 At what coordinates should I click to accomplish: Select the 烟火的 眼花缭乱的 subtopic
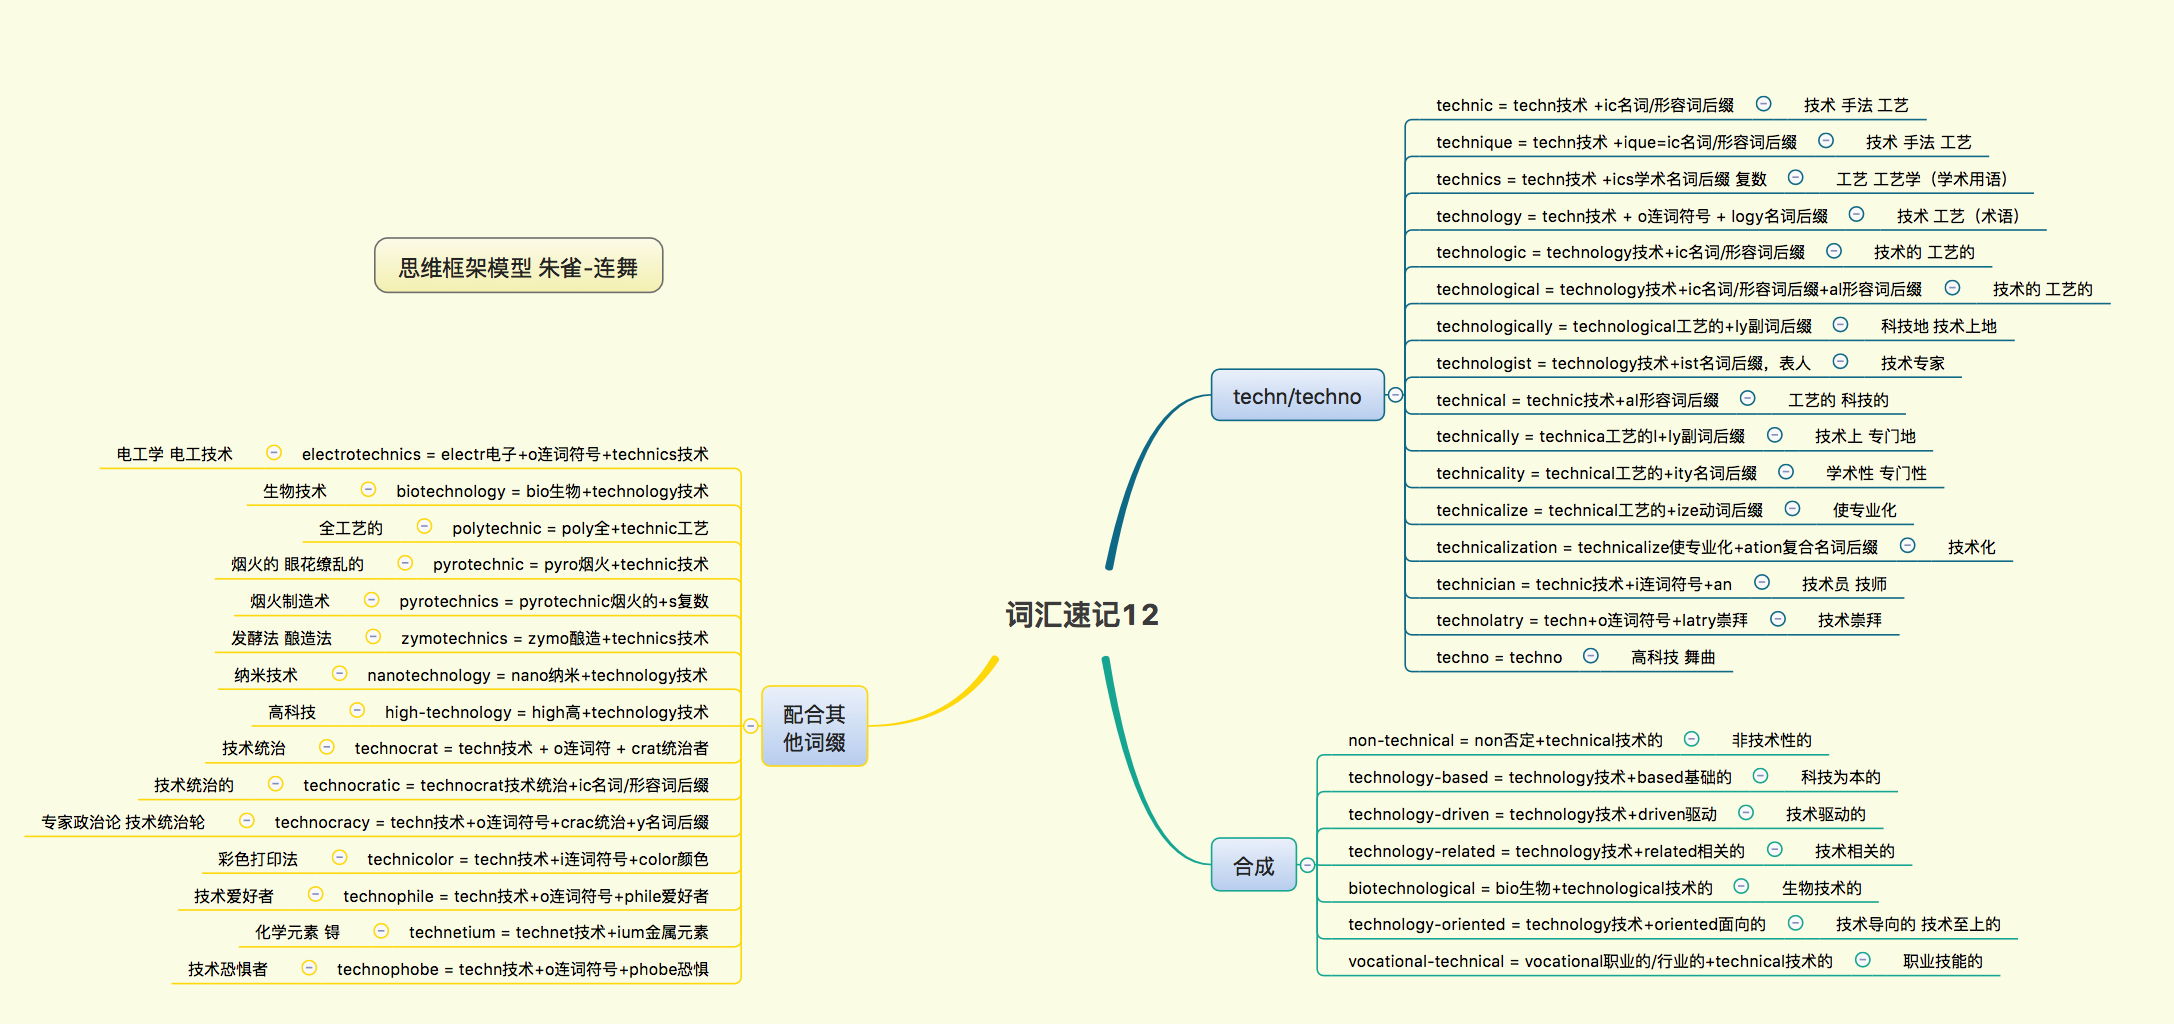[297, 564]
